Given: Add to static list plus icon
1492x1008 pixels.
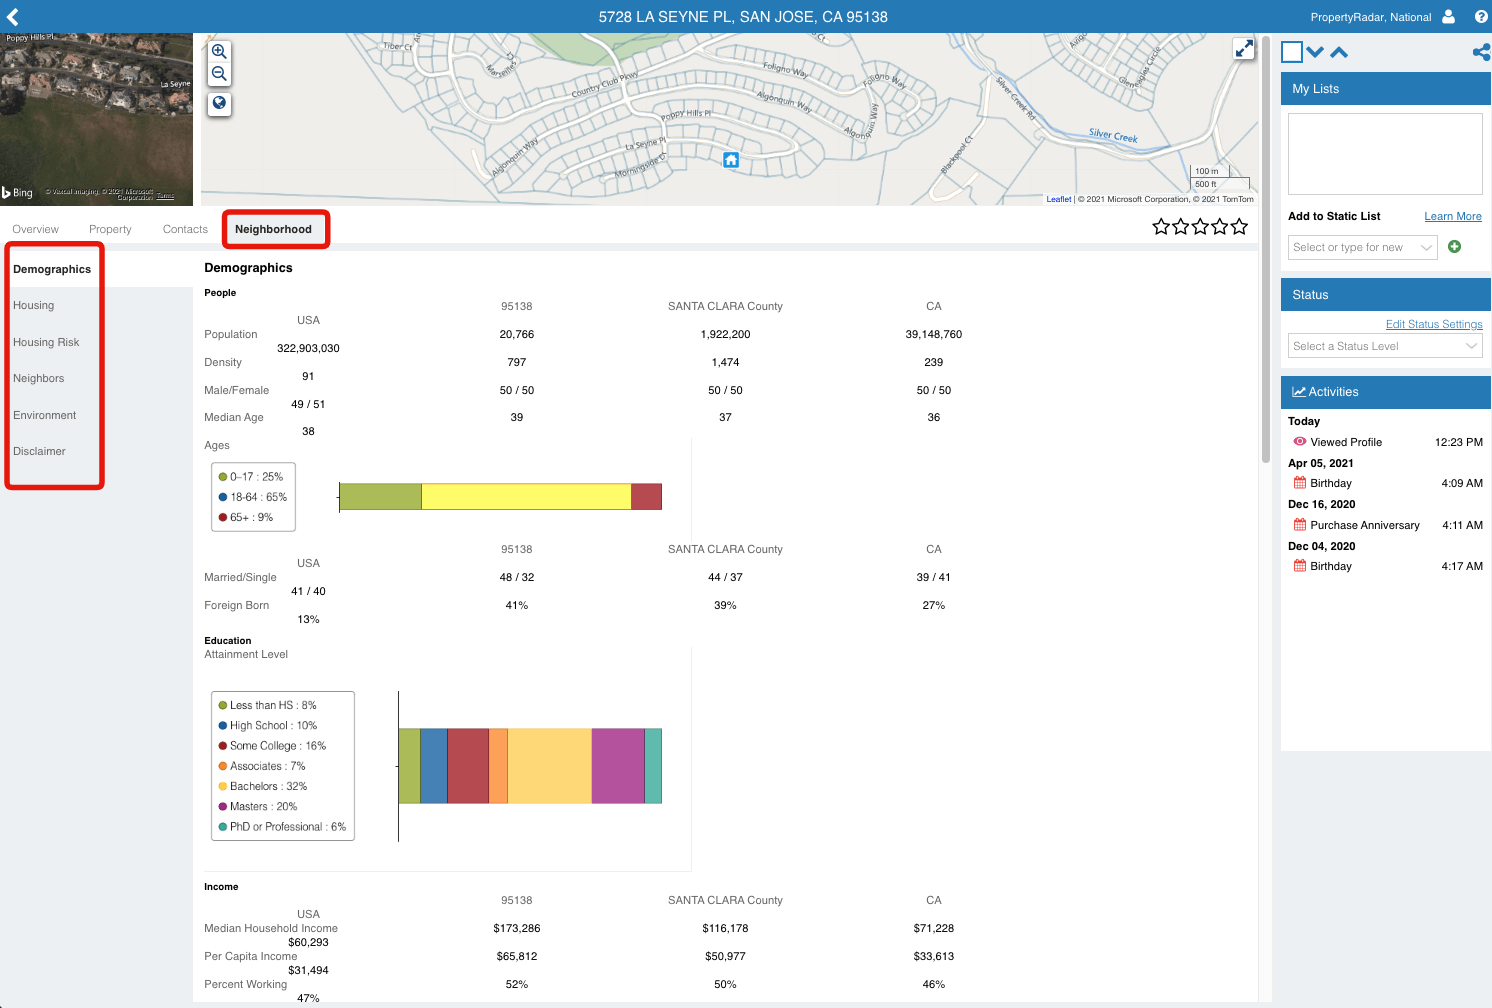Looking at the screenshot, I should coord(1454,246).
